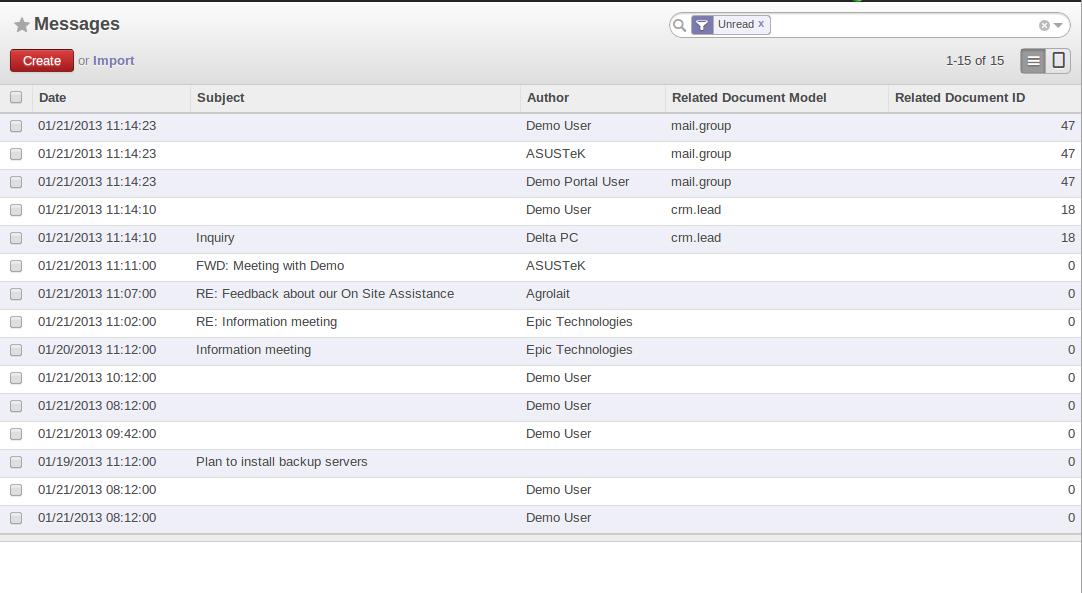Clear the search box with the round x icon

[x=1044, y=26]
